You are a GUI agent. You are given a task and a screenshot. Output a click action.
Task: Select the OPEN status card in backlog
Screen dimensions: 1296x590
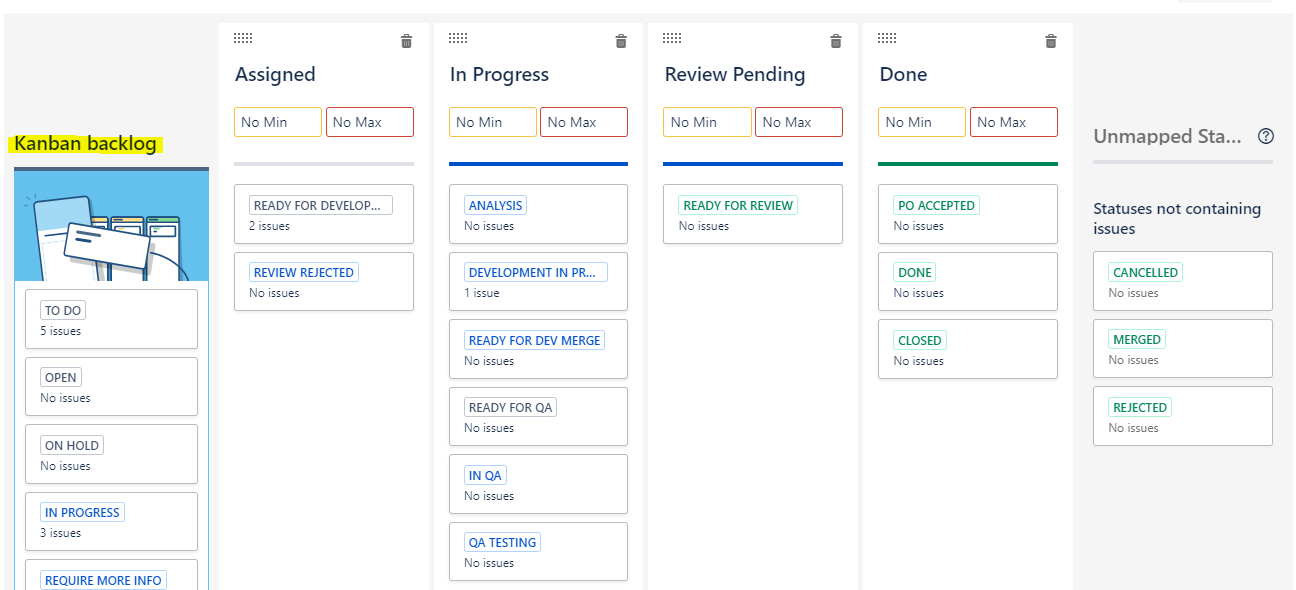111,386
